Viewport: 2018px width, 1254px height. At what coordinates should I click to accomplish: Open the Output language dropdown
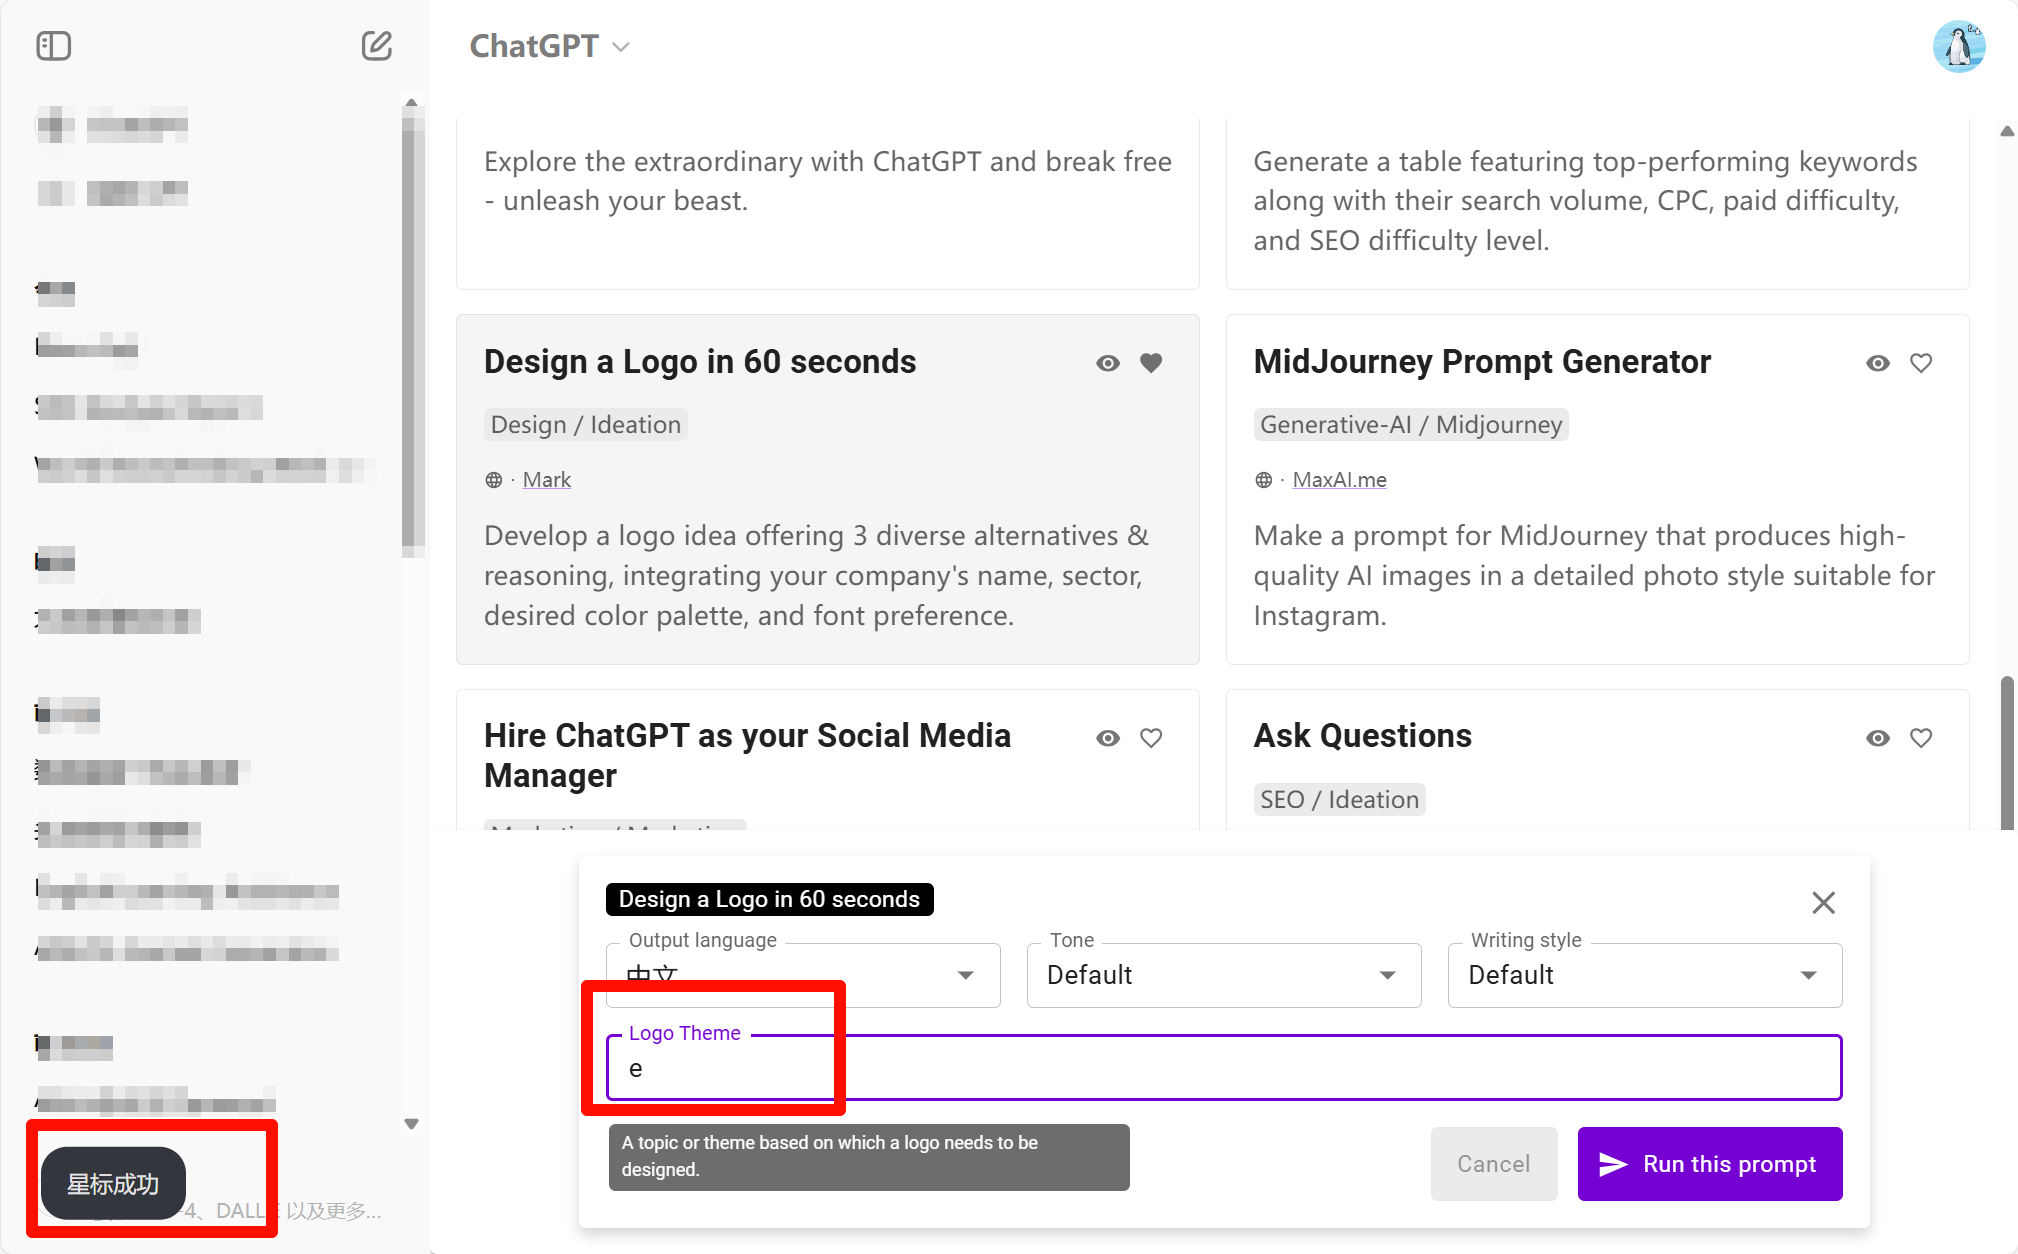pos(803,975)
